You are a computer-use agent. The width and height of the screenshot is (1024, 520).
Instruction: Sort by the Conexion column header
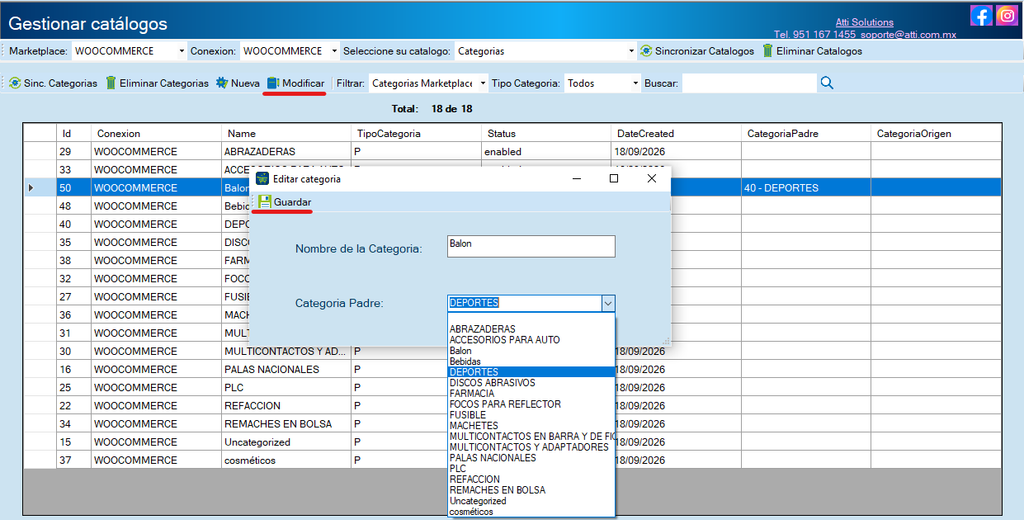tap(156, 133)
